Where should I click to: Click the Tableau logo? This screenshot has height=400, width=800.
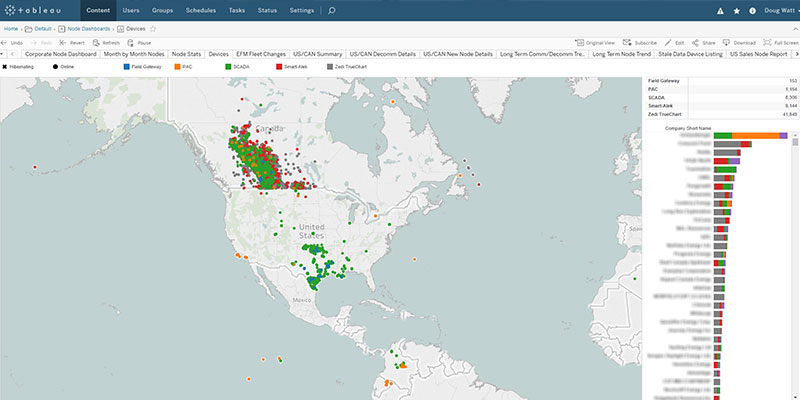[34, 10]
